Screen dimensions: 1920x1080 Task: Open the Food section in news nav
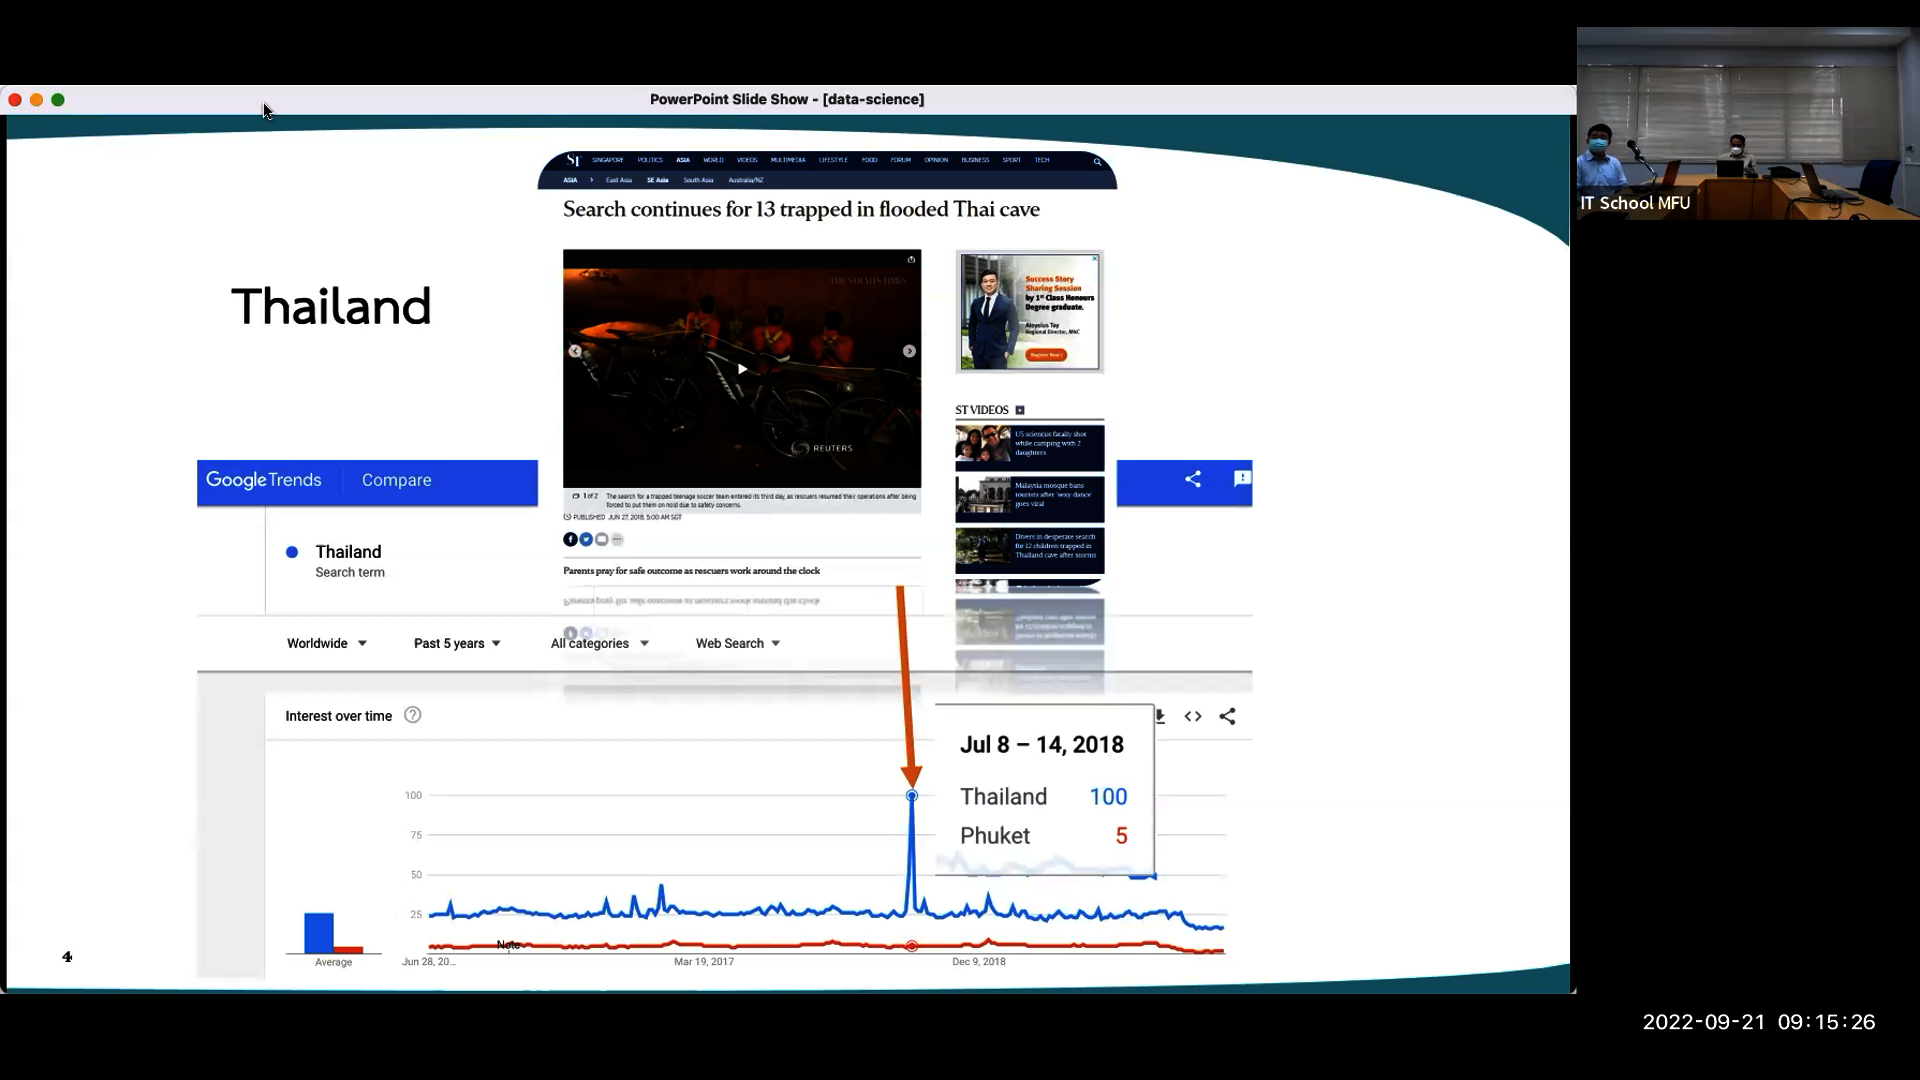coord(869,160)
